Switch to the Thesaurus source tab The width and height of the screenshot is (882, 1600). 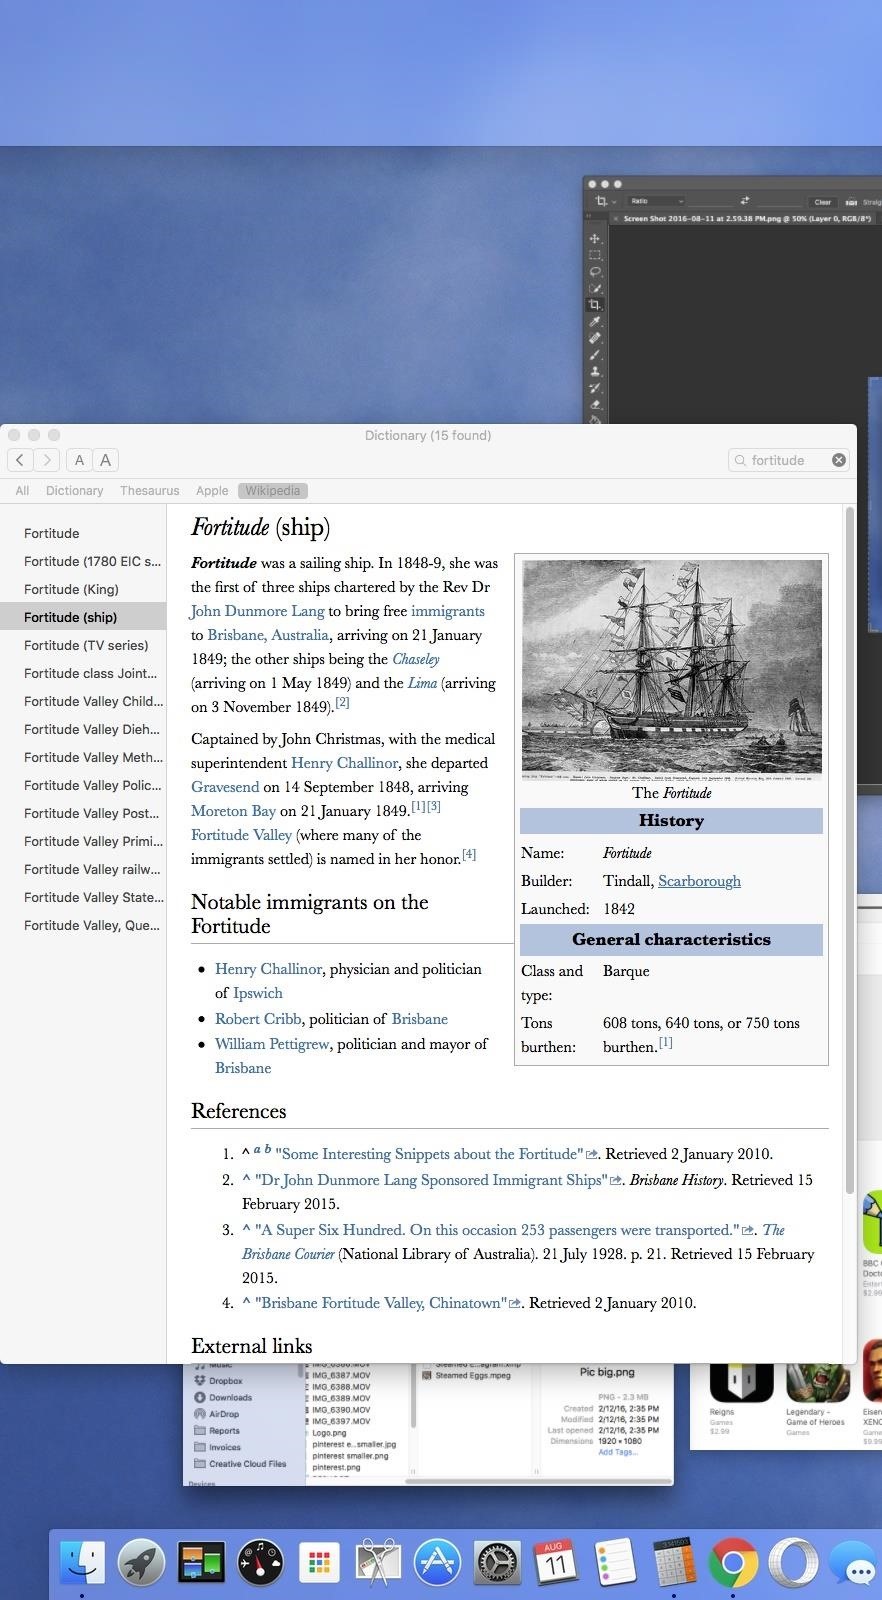[x=150, y=491]
